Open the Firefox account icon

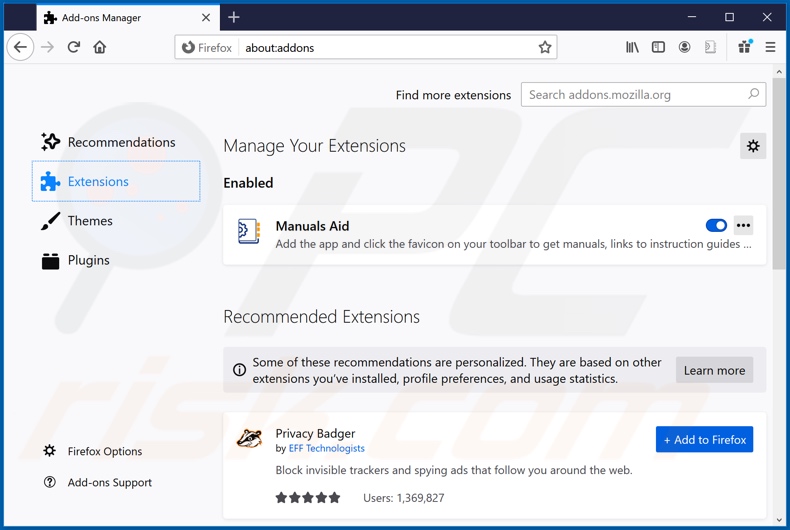(x=684, y=47)
